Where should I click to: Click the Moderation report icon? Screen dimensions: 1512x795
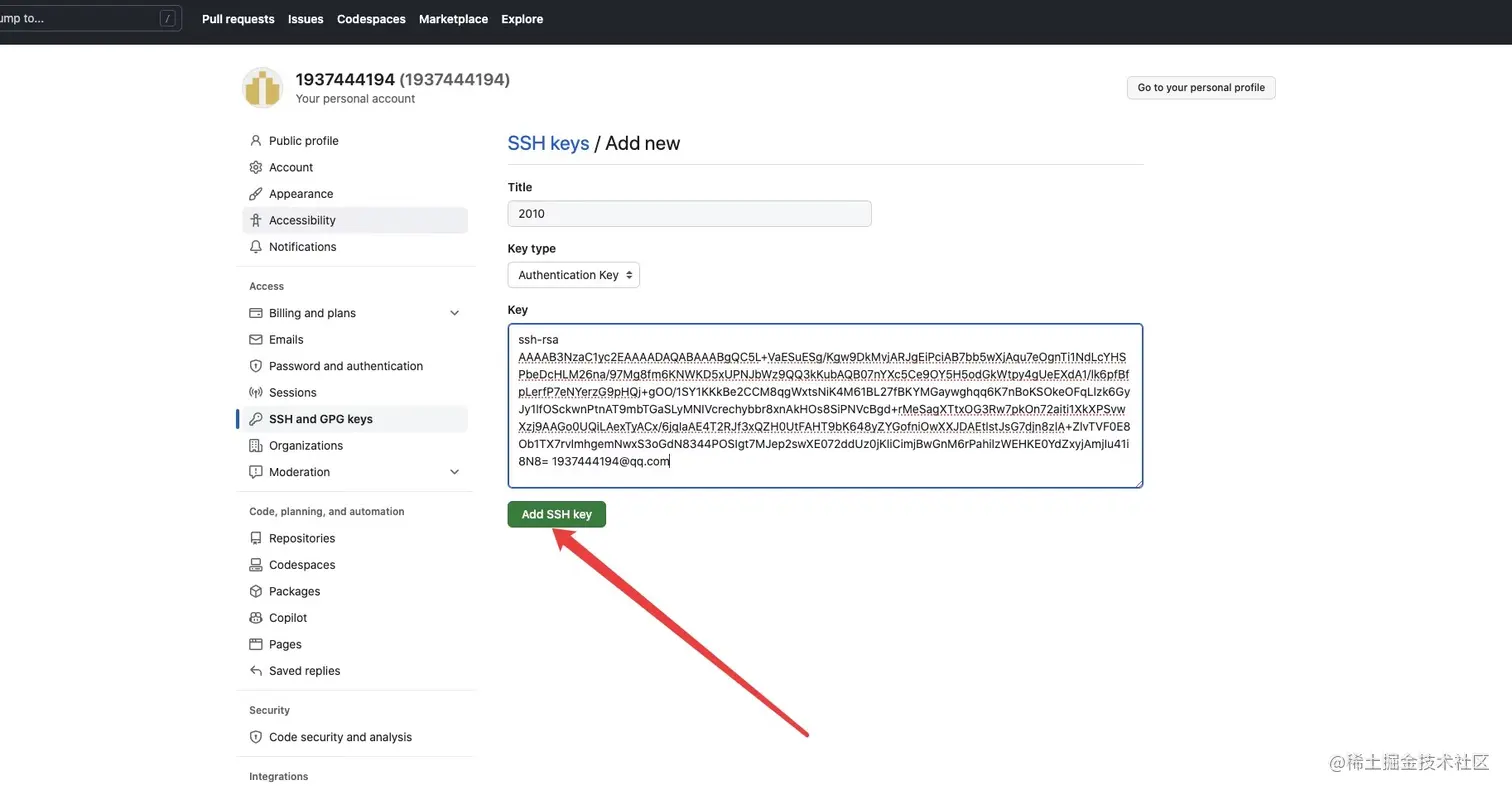[256, 472]
